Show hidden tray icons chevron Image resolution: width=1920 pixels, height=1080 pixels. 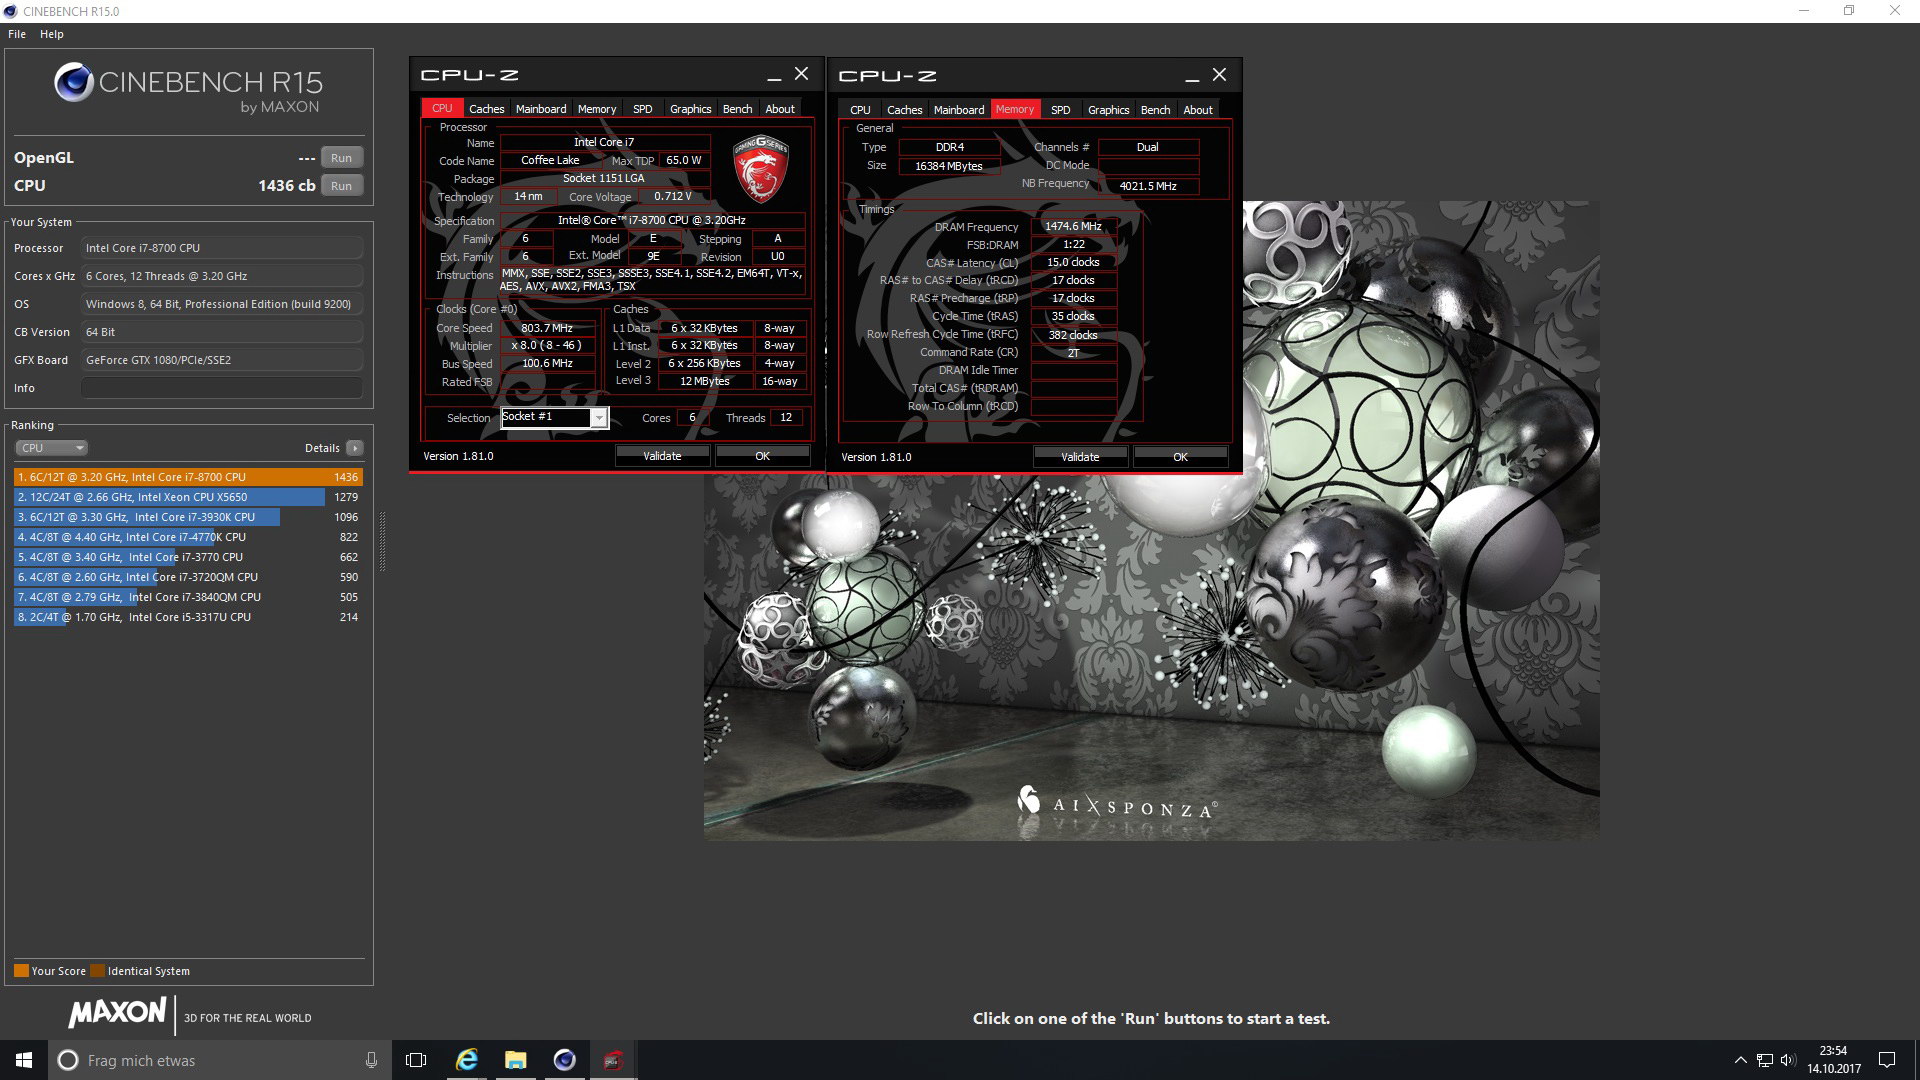tap(1740, 1060)
